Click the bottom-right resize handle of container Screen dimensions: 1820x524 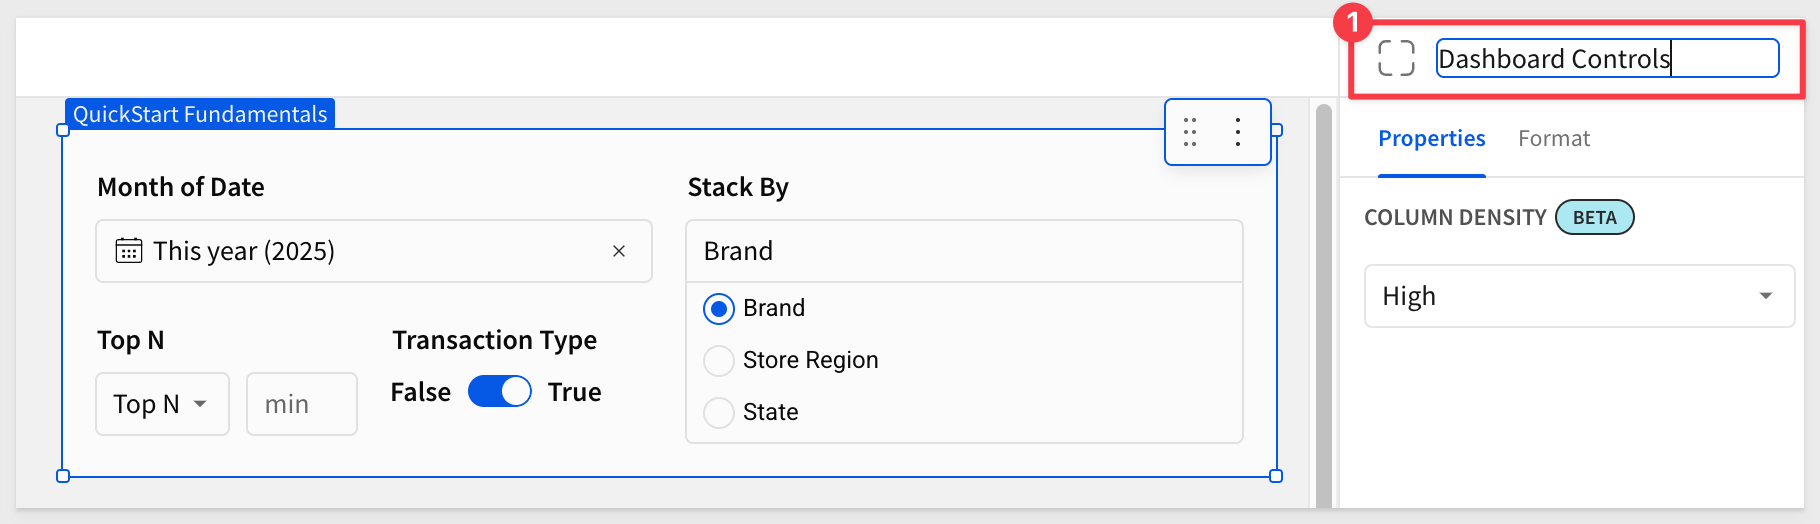(1276, 476)
